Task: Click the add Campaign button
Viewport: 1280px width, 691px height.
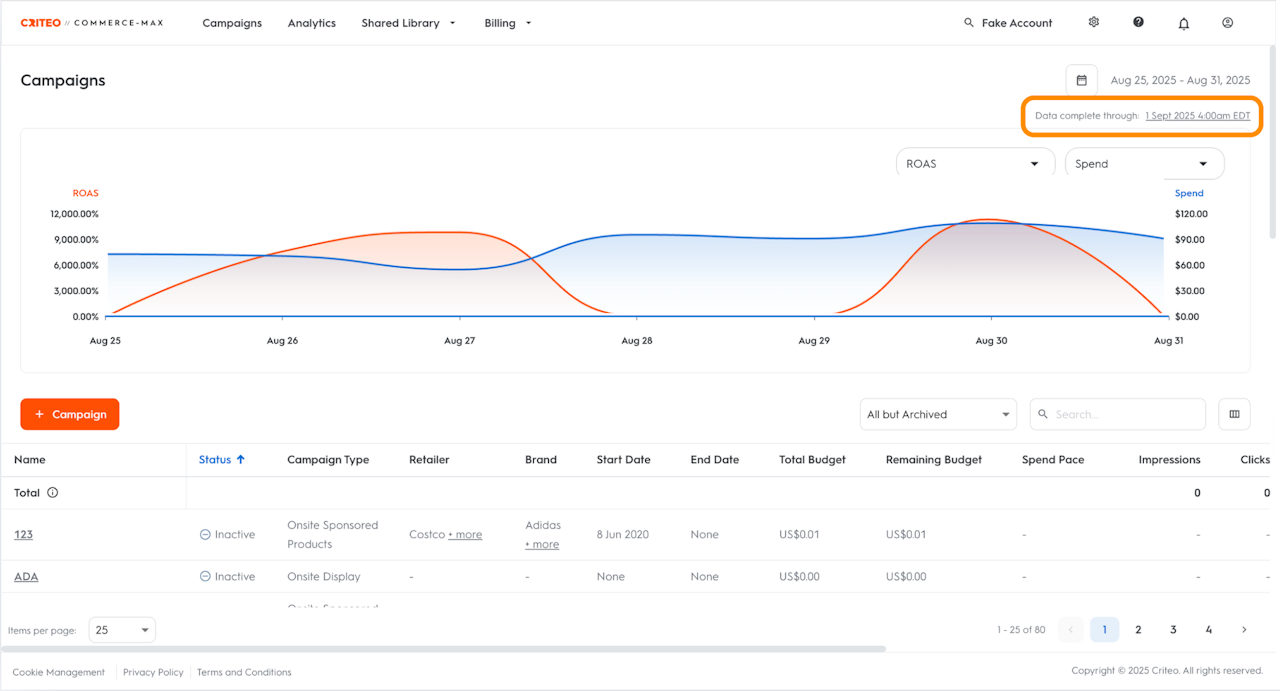Action: [x=70, y=414]
